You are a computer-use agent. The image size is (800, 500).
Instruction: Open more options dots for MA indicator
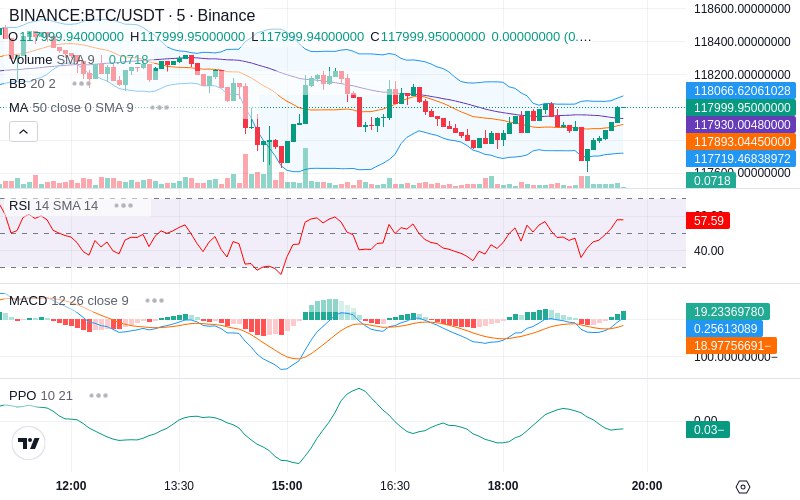point(159,108)
